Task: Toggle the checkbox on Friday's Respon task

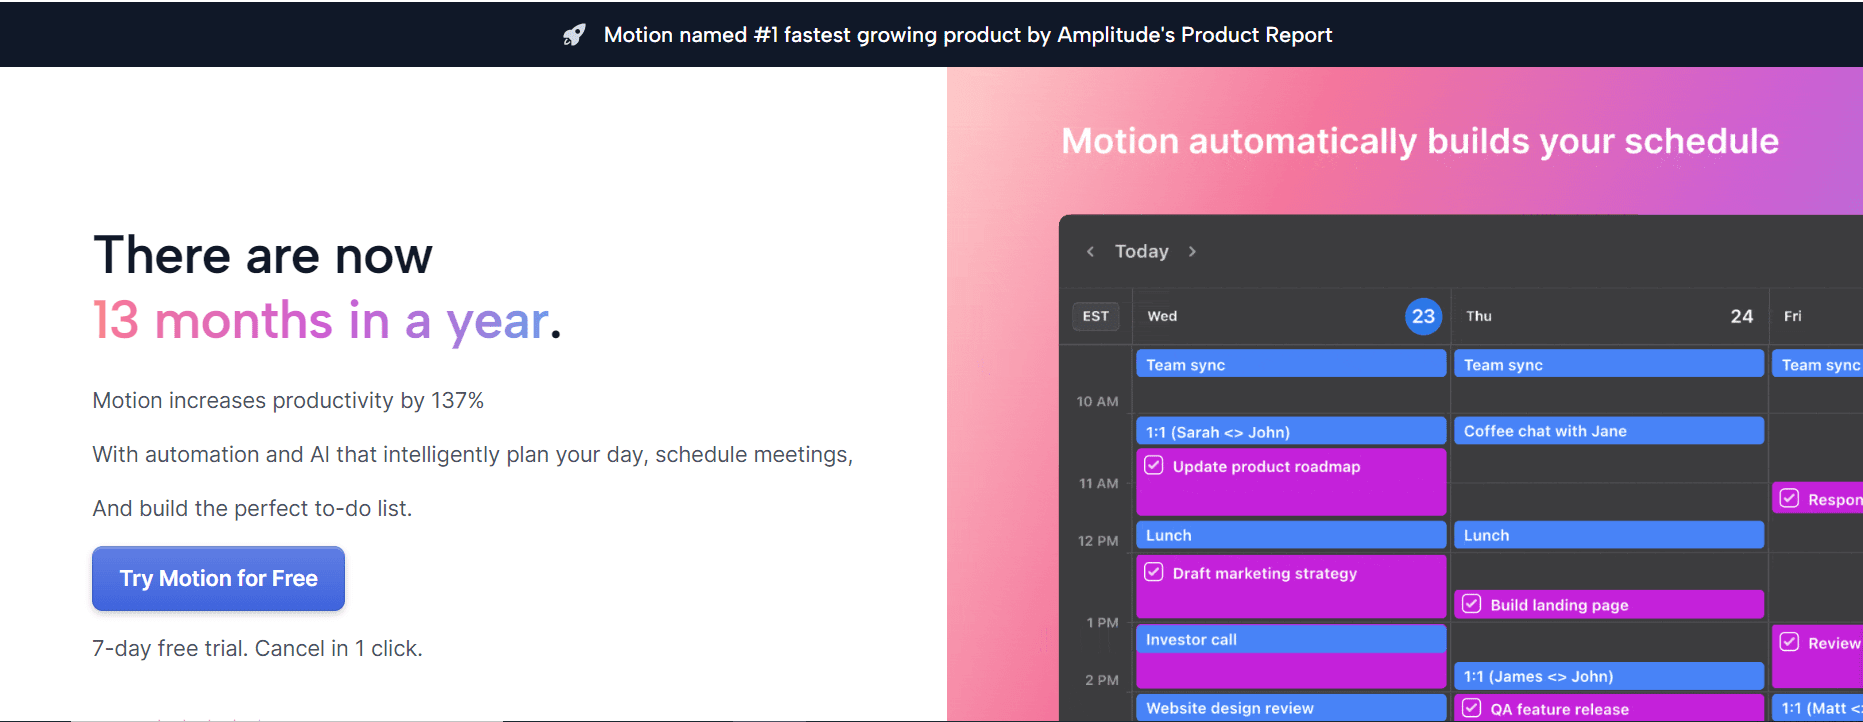Action: [x=1789, y=498]
